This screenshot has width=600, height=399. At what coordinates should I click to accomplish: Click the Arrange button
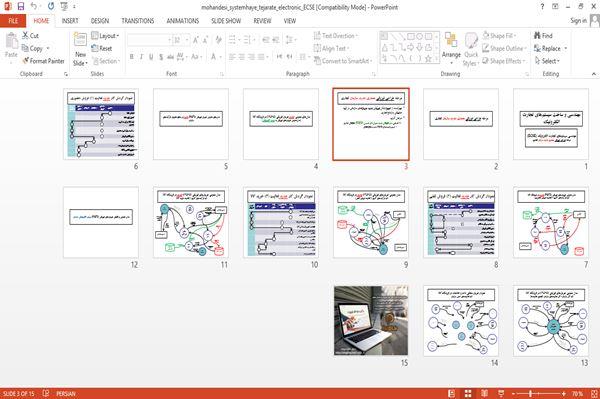[451, 49]
